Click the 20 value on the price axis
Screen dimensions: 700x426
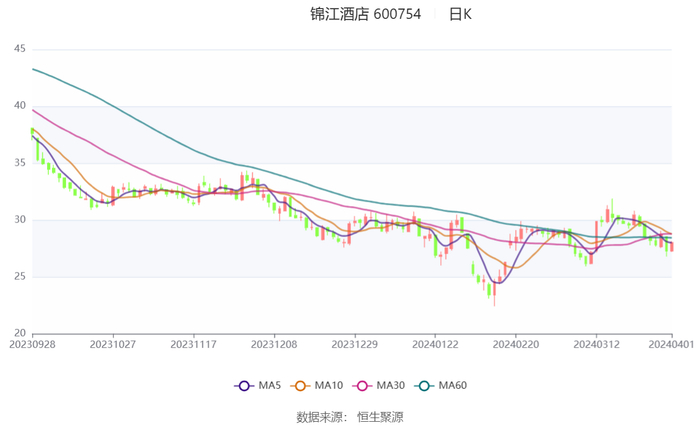coord(19,333)
